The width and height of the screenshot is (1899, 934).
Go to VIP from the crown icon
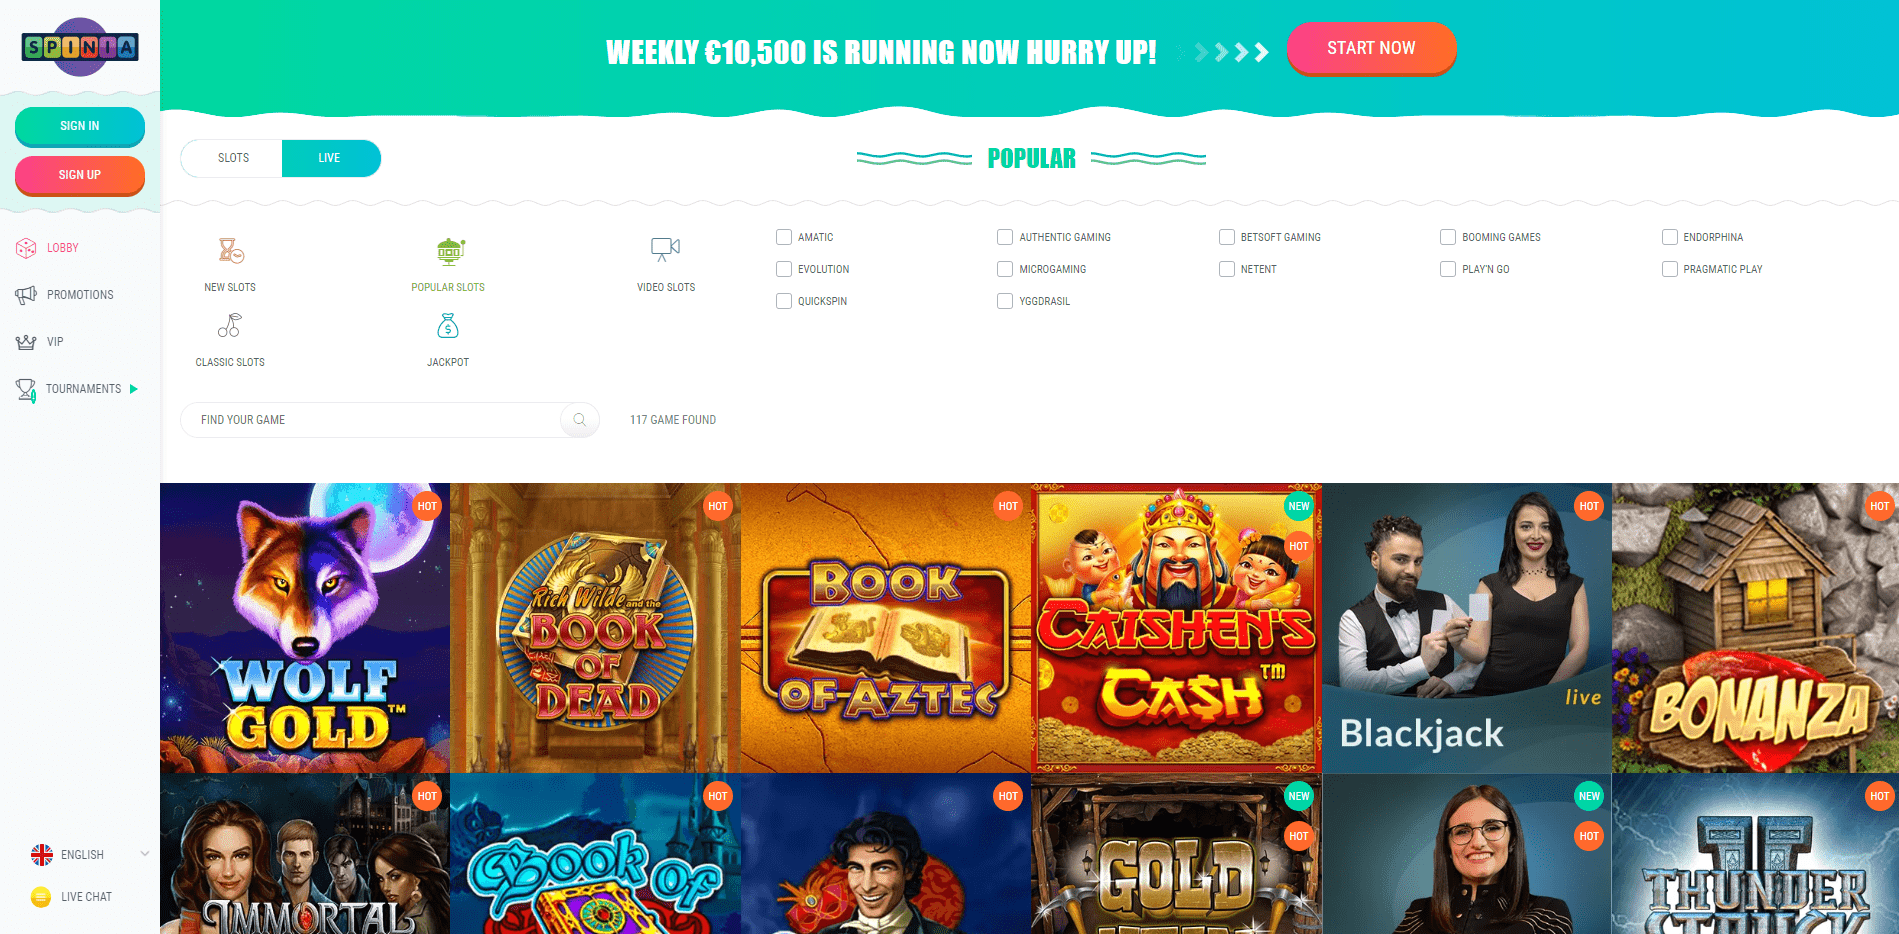pyautogui.click(x=26, y=342)
